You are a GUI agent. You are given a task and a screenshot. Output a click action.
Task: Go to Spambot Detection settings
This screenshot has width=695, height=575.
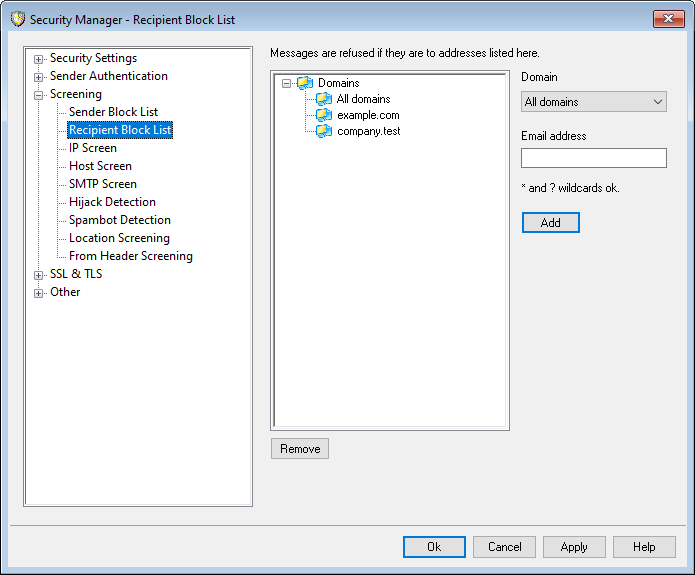tap(119, 220)
